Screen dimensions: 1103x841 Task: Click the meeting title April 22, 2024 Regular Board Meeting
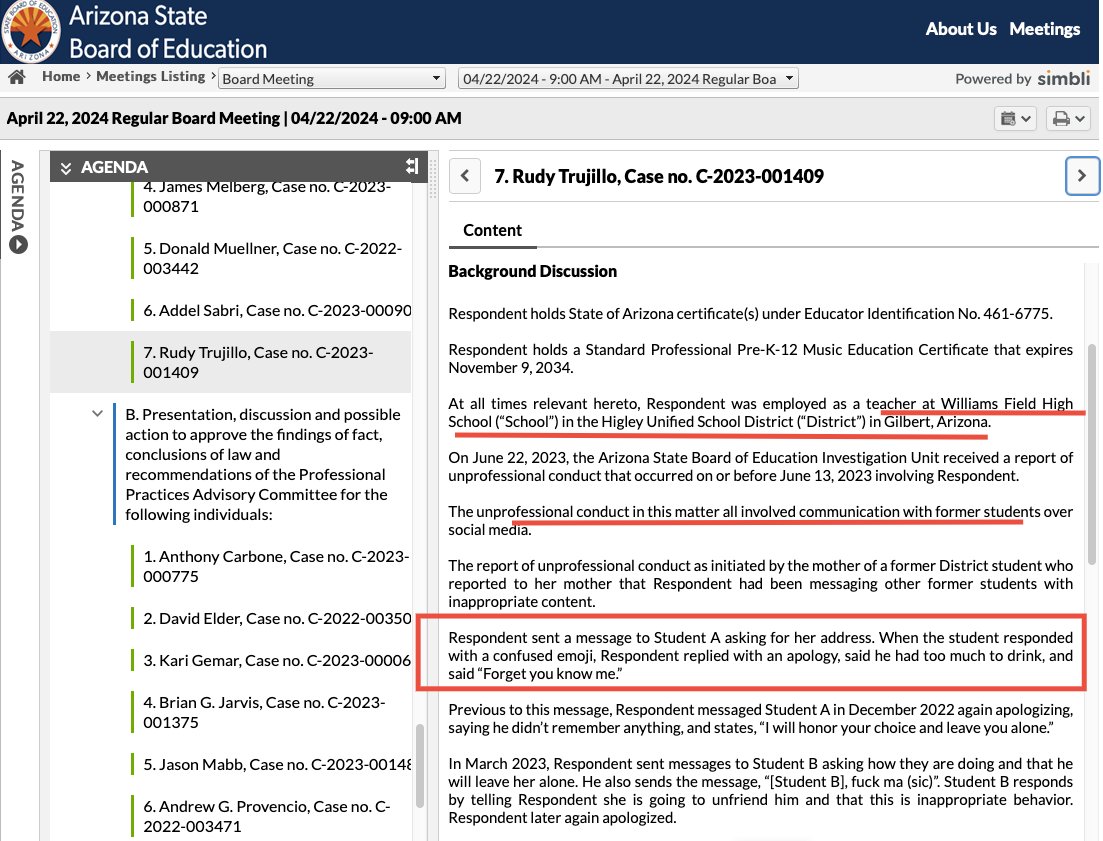point(234,118)
